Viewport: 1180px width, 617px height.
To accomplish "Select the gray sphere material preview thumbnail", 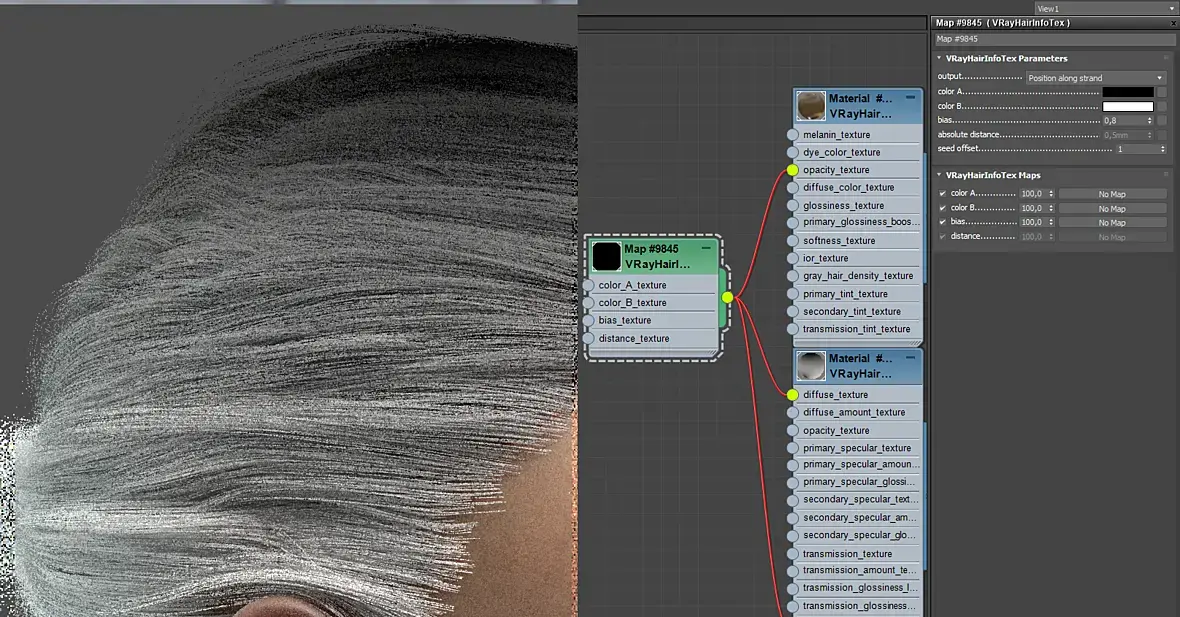I will [x=810, y=366].
